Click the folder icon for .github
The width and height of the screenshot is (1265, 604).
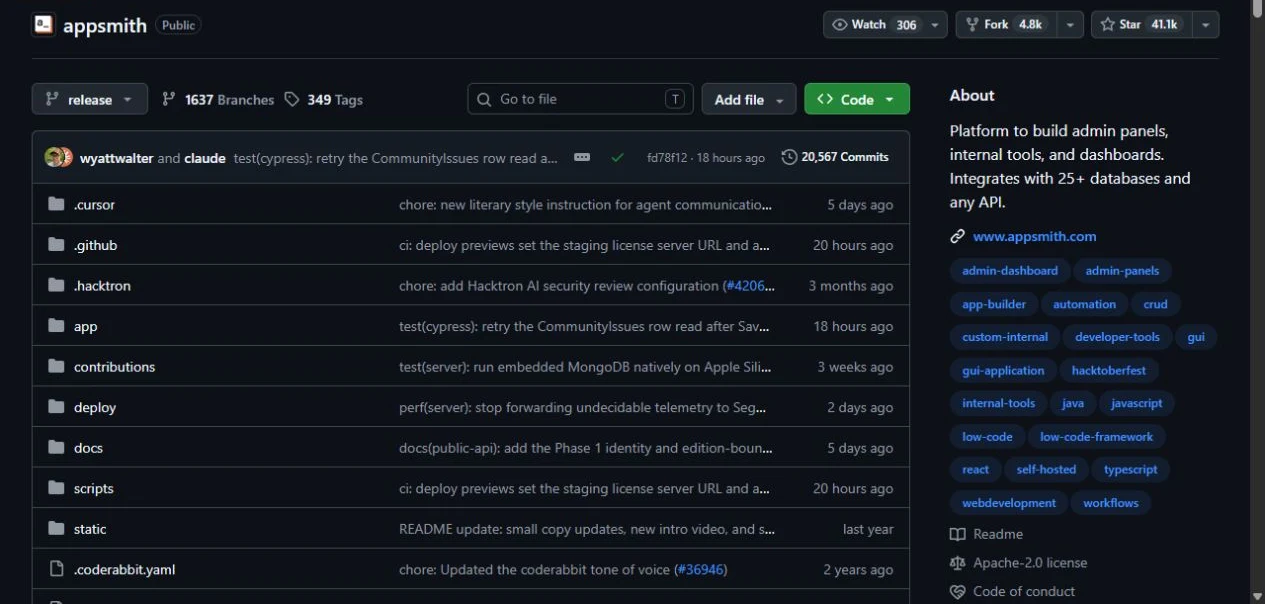[56, 245]
